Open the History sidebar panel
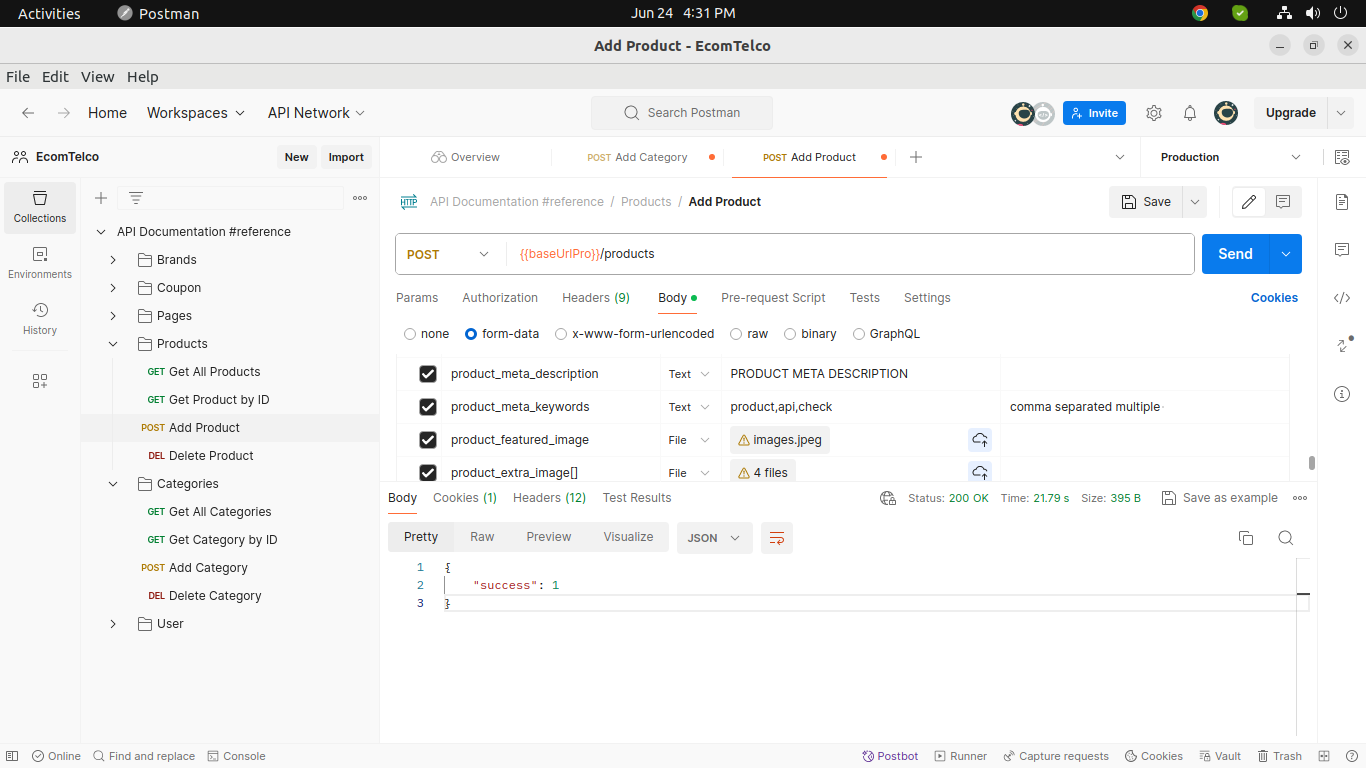Viewport: 1366px width, 768px height. [40, 319]
